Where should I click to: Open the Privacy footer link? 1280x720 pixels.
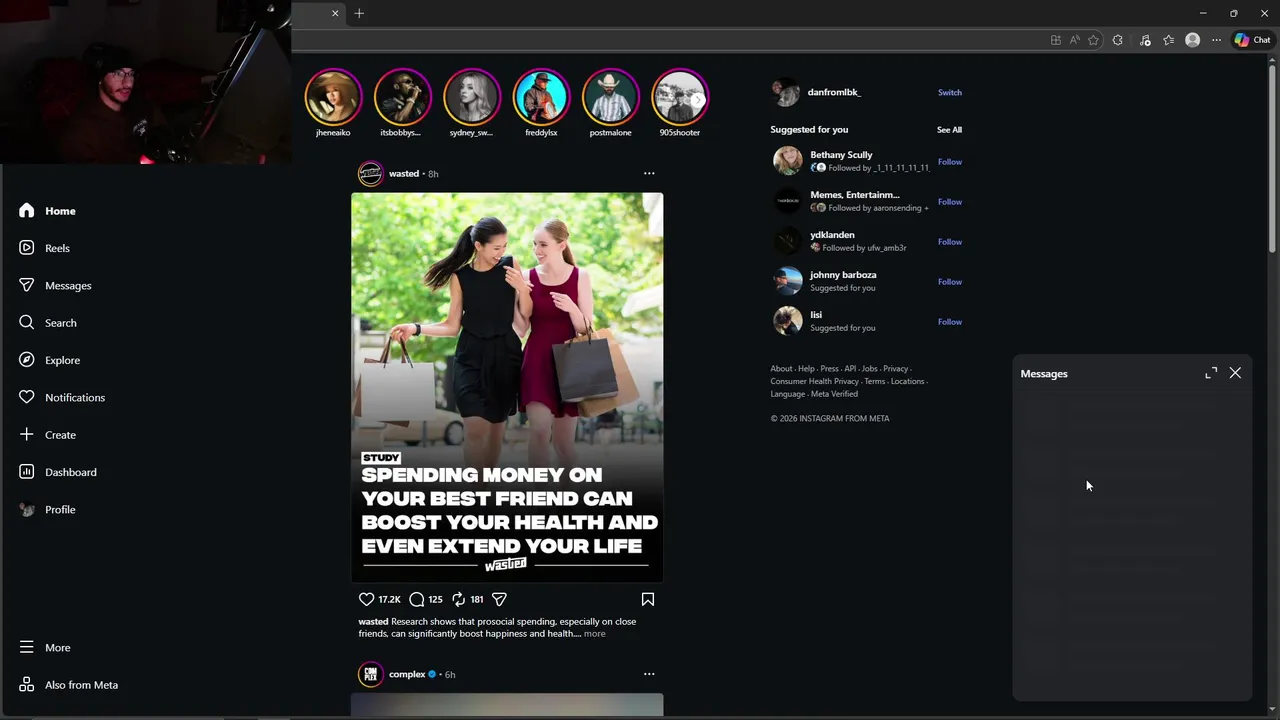896,369
